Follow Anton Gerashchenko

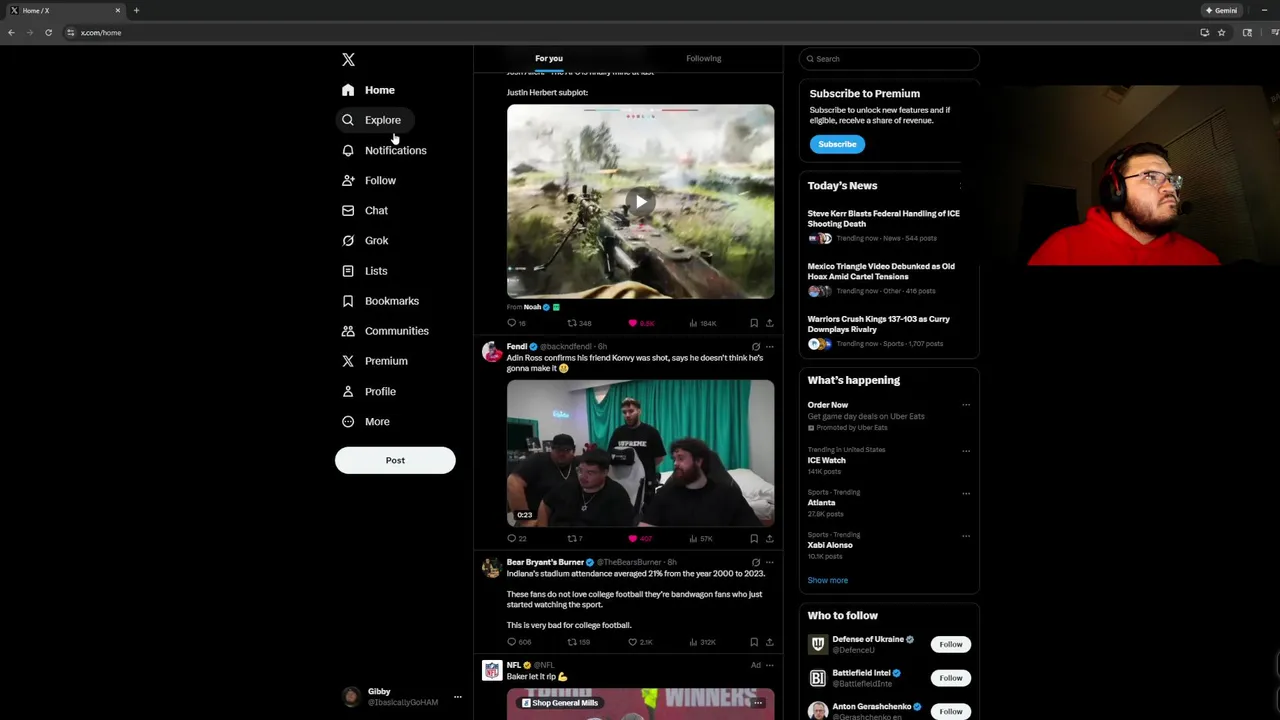coord(950,711)
